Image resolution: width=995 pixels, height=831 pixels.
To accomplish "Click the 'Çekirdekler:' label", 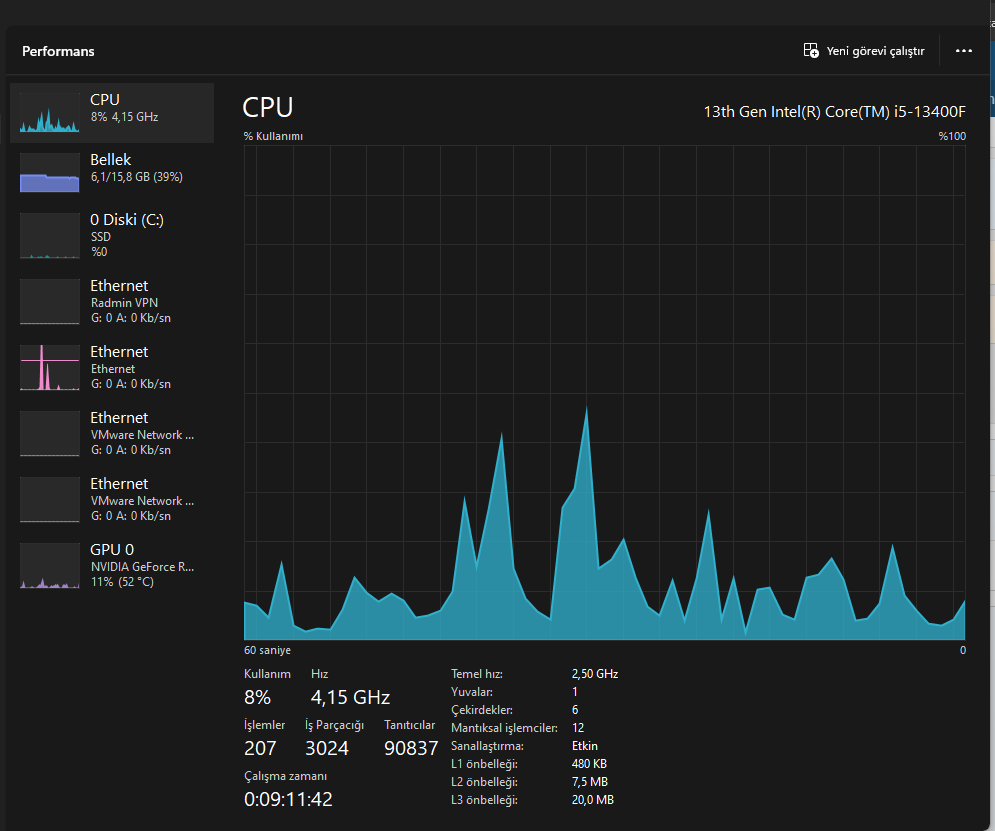I will point(482,710).
